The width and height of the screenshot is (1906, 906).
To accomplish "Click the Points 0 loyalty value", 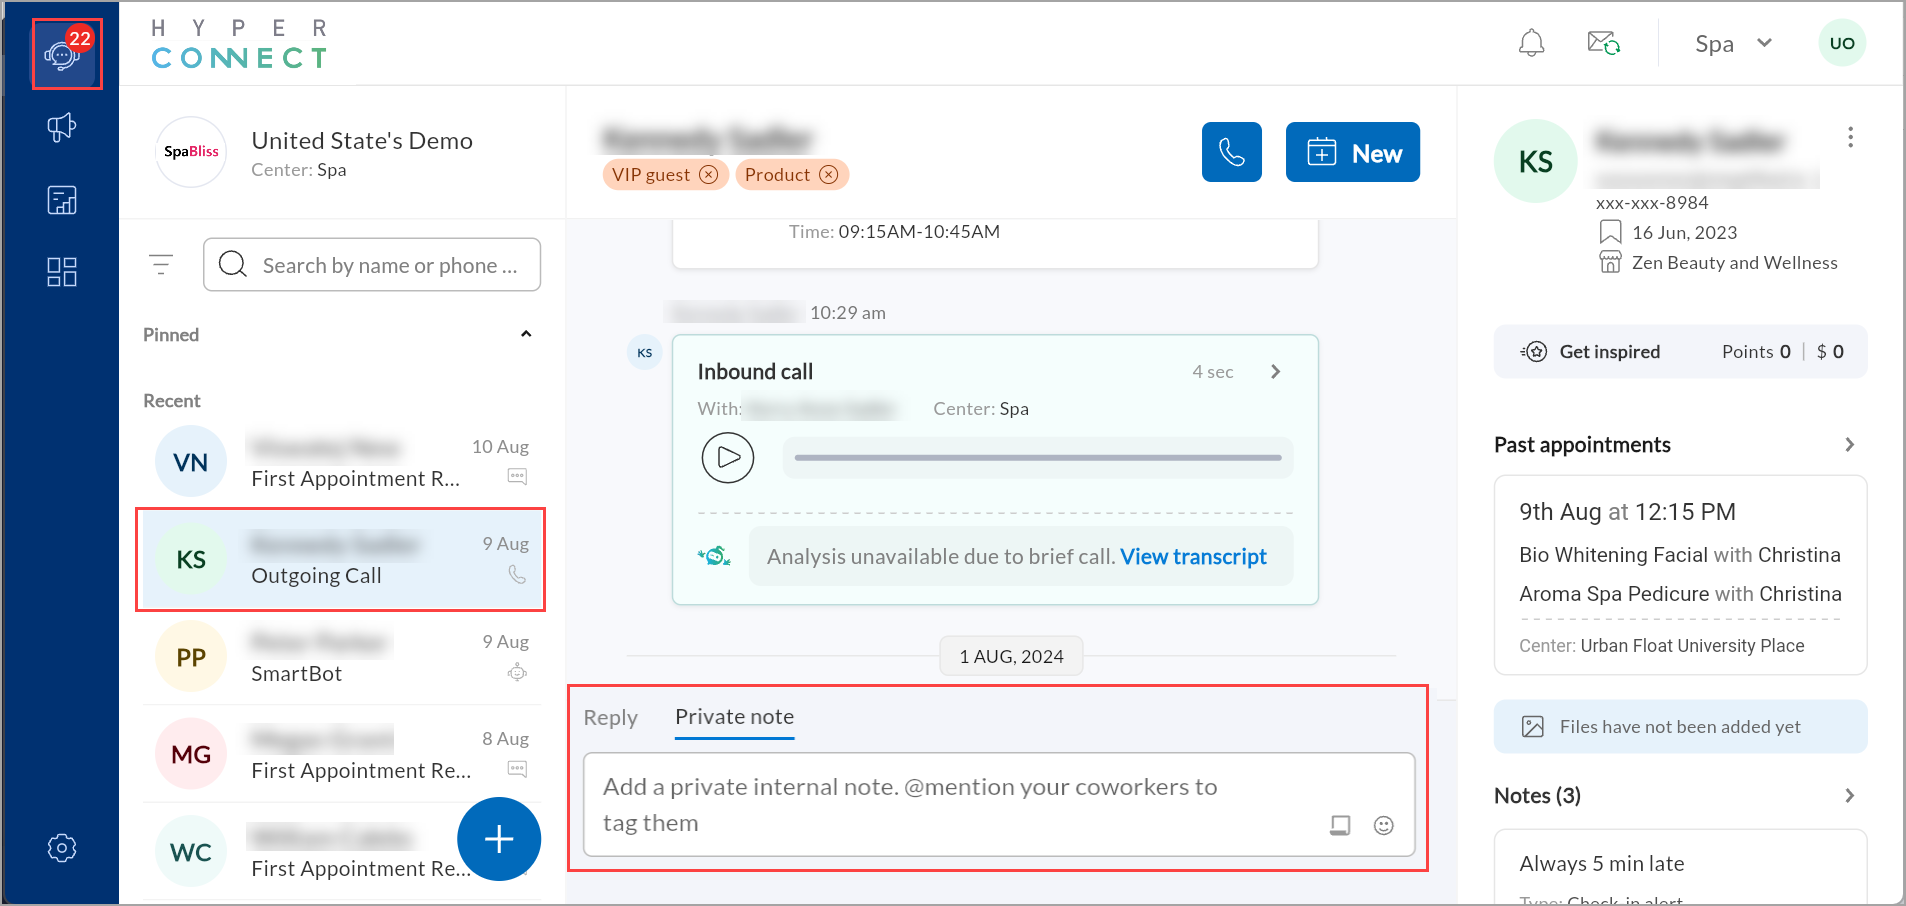I will click(x=1755, y=352).
